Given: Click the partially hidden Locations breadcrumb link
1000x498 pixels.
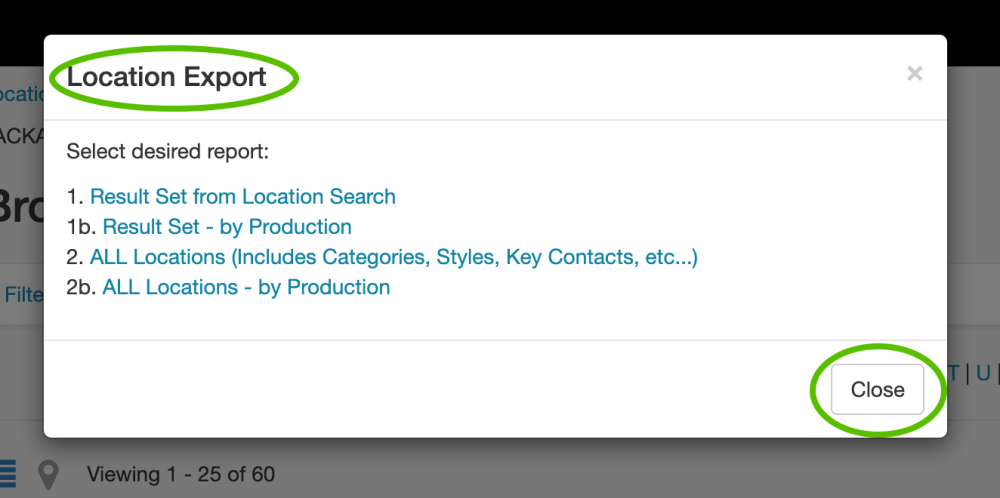Looking at the screenshot, I should tap(22, 94).
